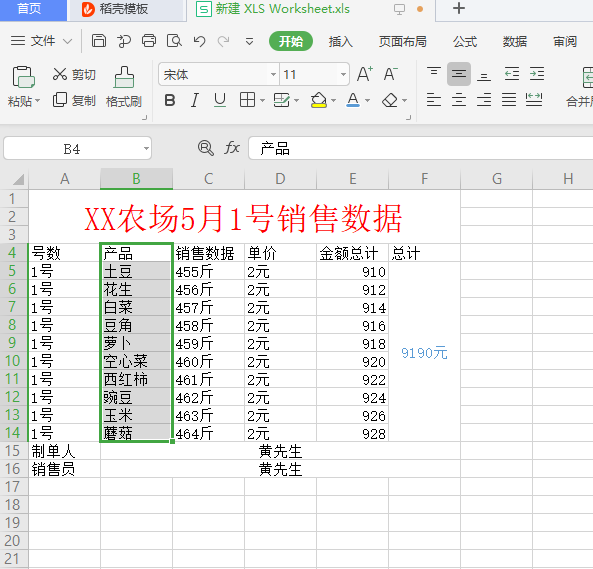Align text left

433,100
